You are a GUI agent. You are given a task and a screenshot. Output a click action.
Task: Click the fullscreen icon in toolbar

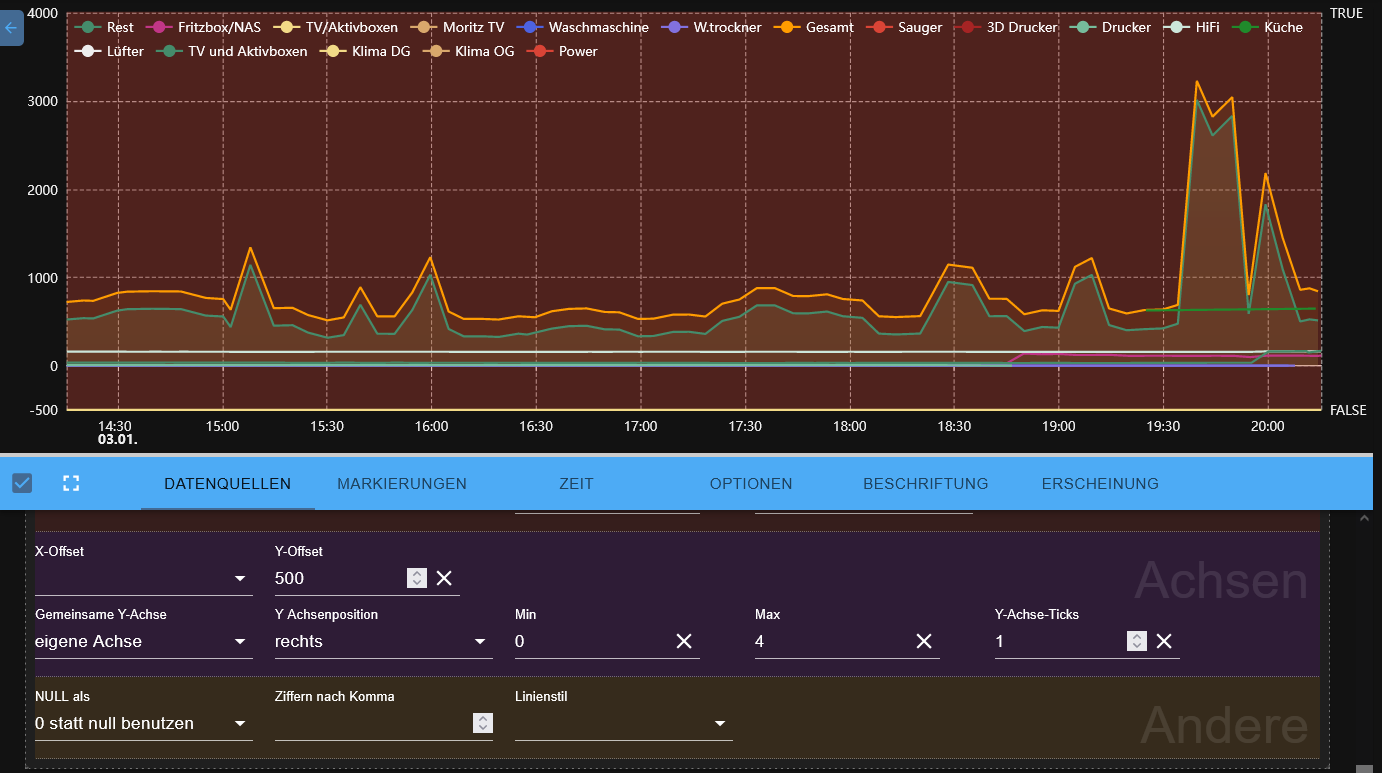(71, 484)
